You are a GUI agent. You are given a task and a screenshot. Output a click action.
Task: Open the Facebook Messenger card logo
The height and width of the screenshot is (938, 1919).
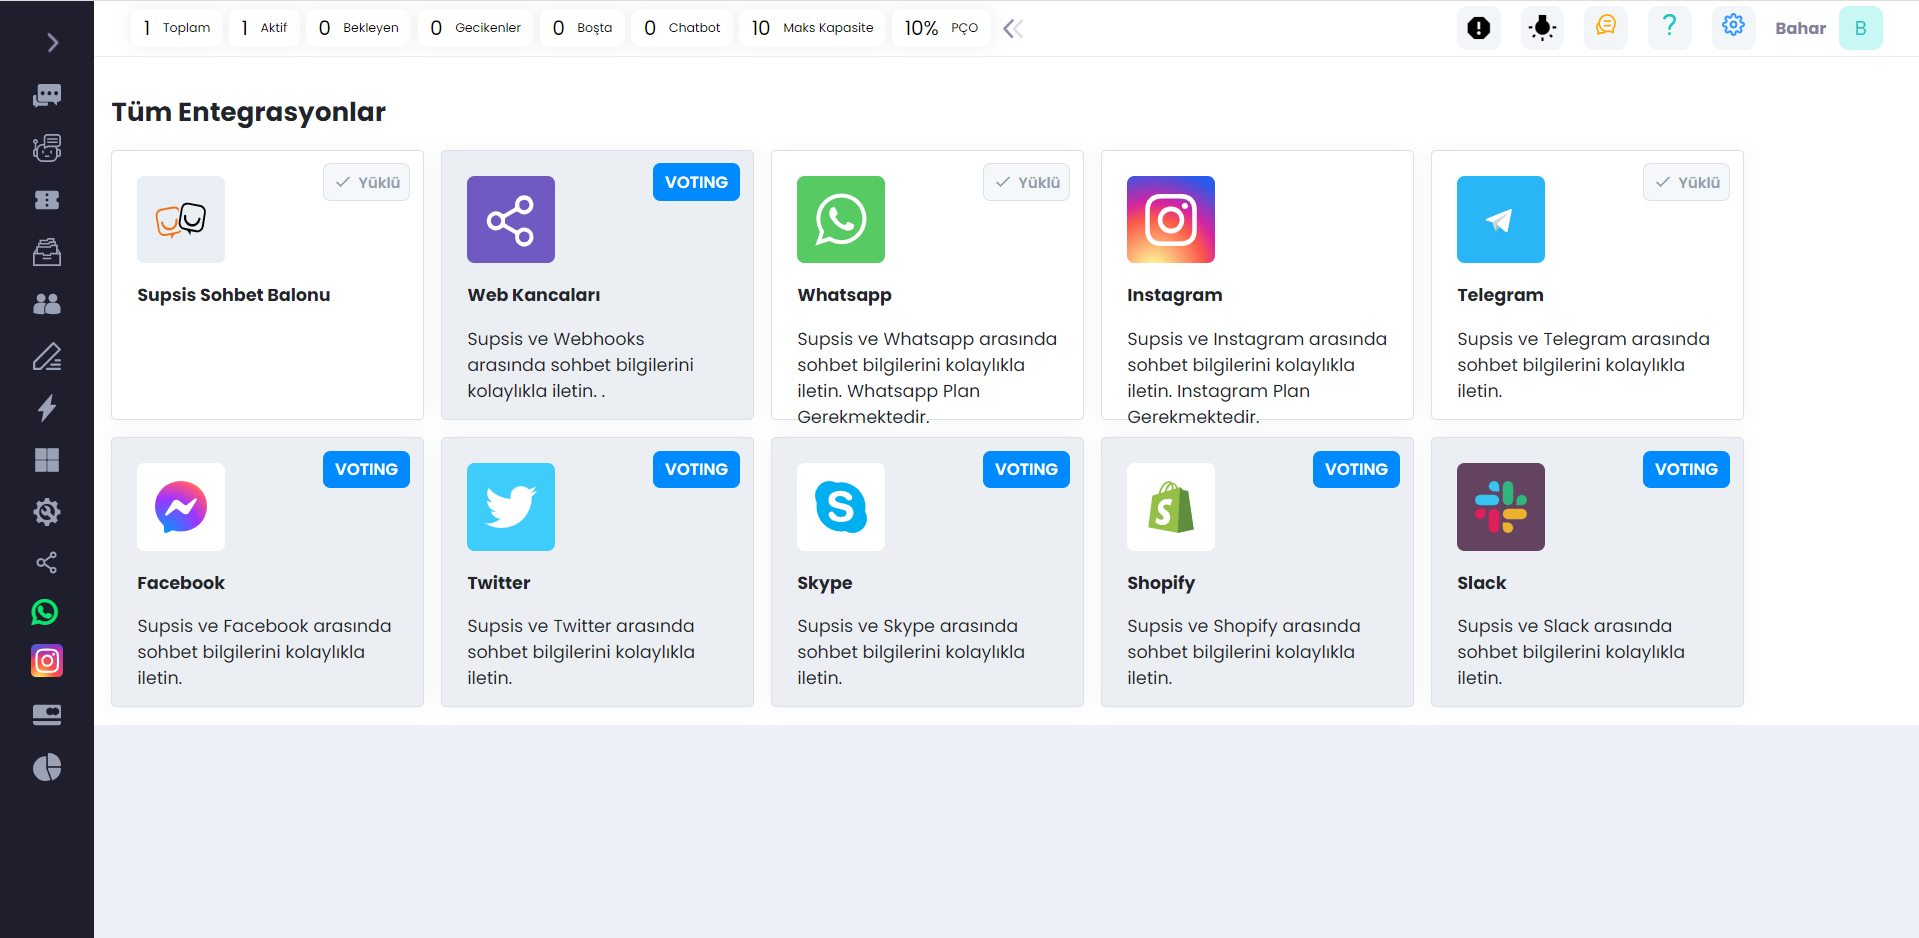tap(181, 506)
